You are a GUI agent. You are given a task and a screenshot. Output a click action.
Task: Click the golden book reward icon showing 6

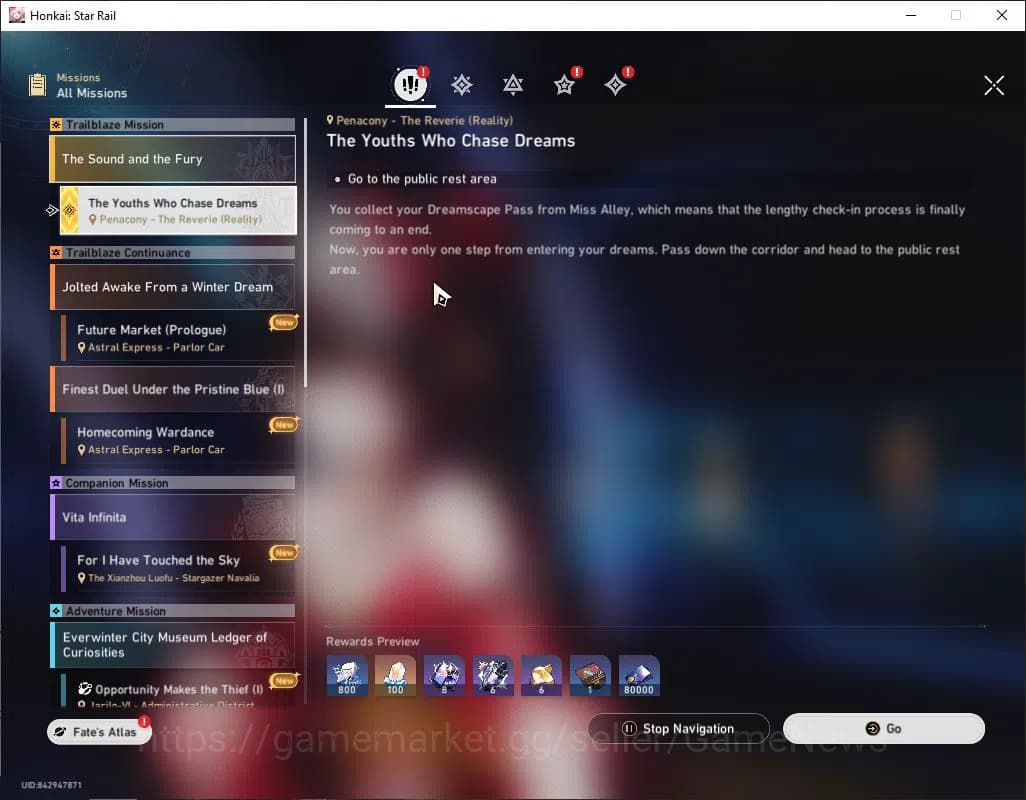pyautogui.click(x=541, y=676)
